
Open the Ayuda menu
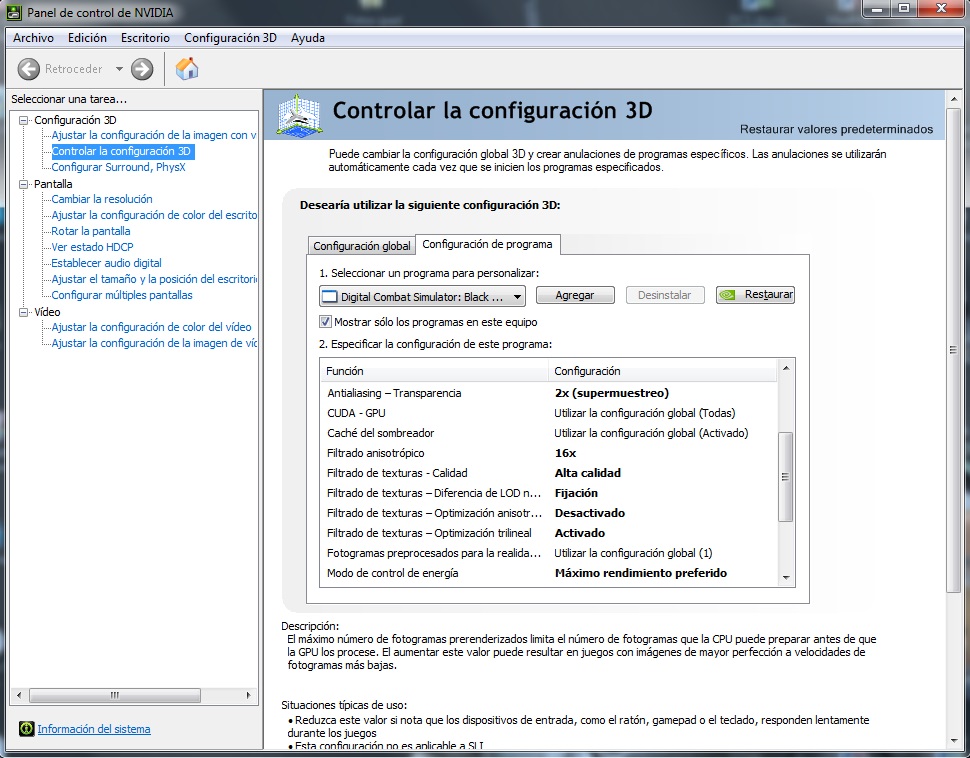[308, 38]
